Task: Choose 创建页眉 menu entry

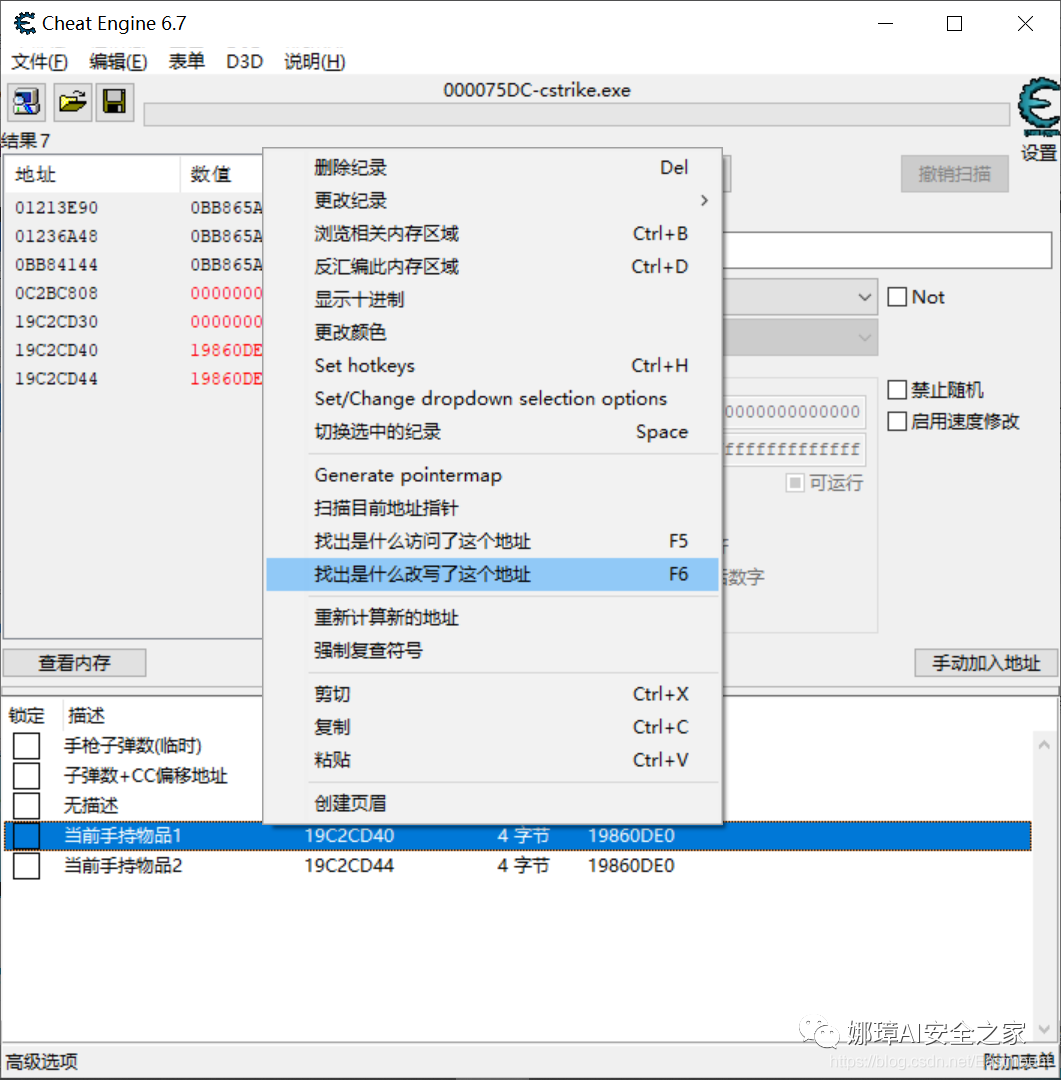Action: (x=493, y=804)
